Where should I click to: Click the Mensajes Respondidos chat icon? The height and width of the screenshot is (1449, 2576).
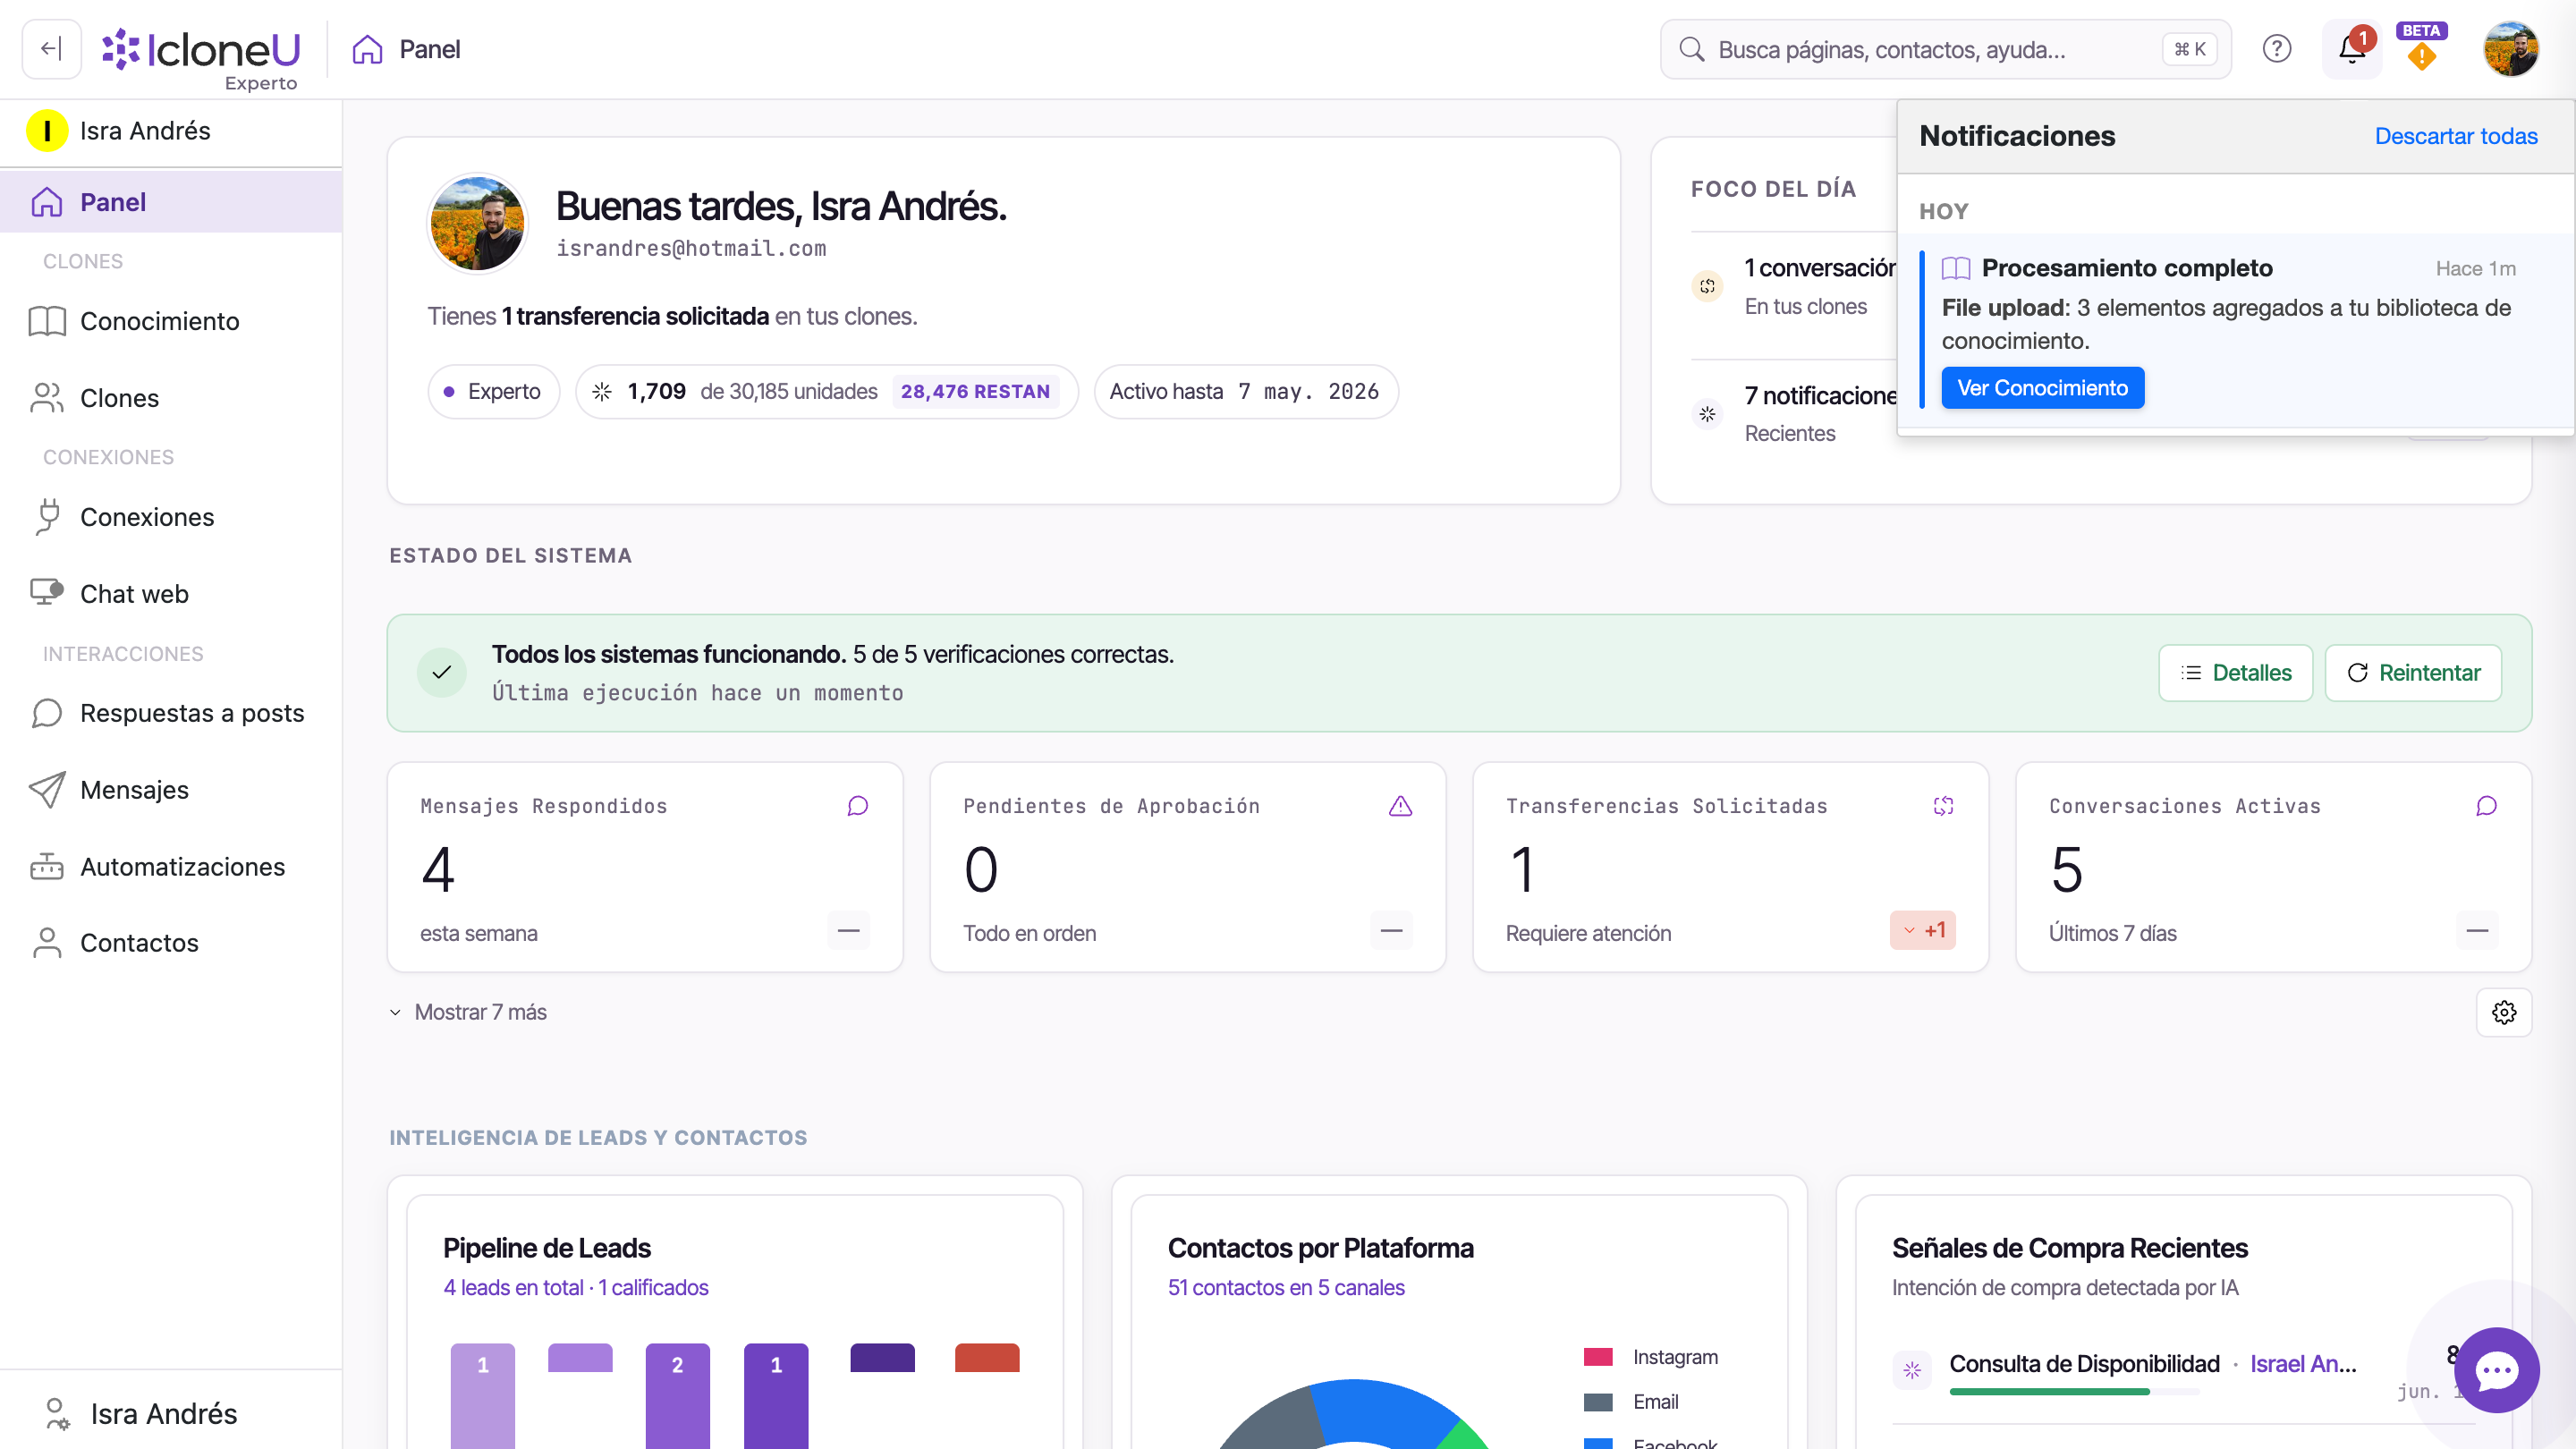pos(857,806)
